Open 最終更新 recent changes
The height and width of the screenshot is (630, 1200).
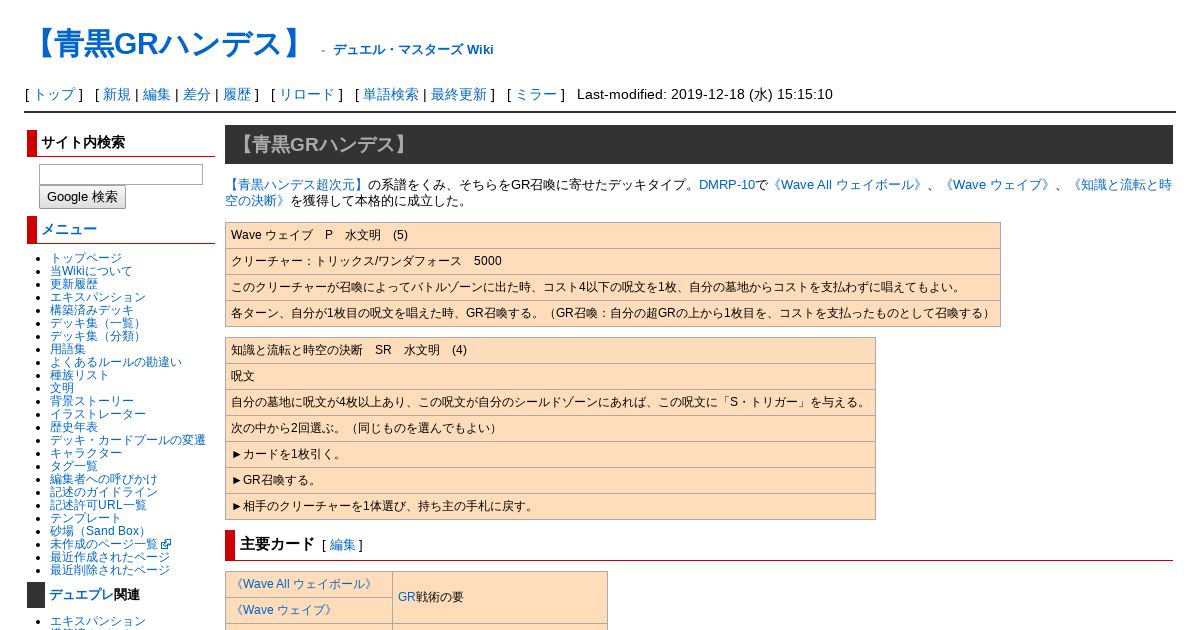coord(459,94)
